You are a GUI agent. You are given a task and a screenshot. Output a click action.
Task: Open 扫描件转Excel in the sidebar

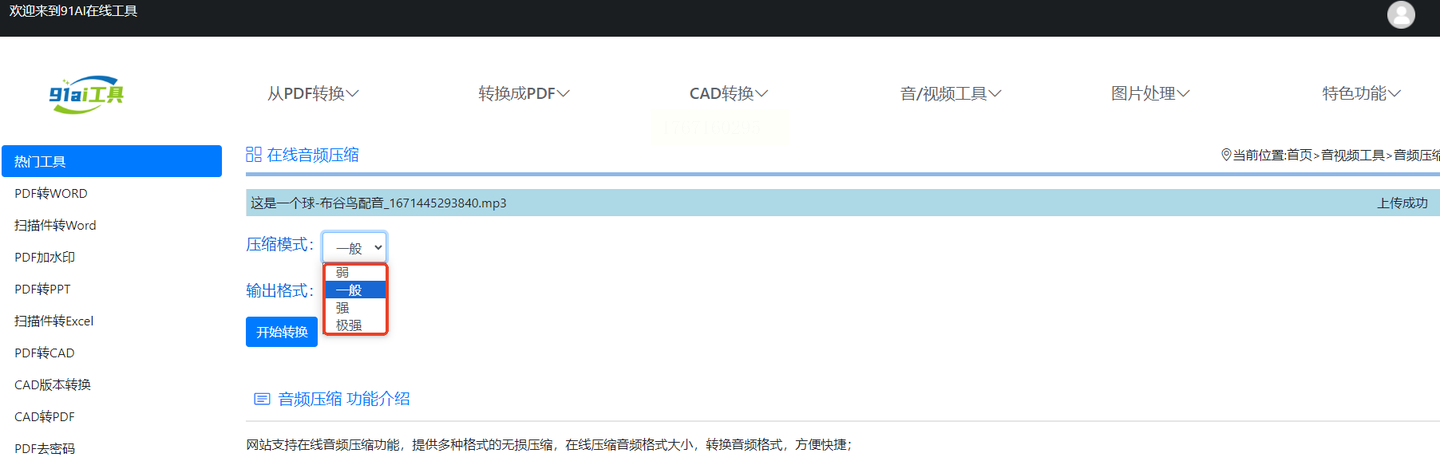54,321
